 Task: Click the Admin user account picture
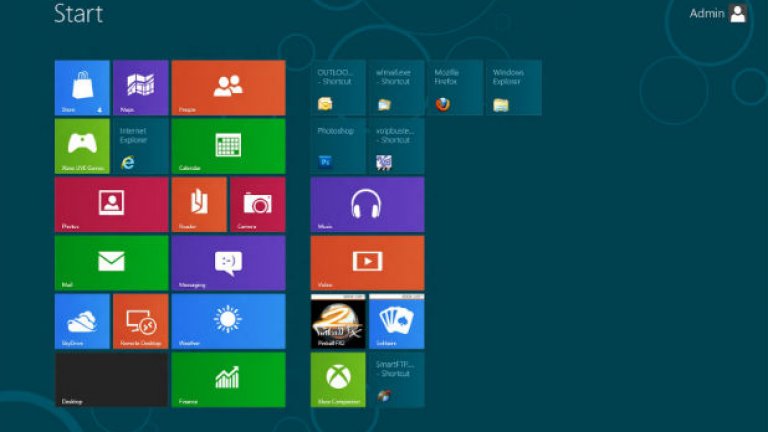point(738,14)
